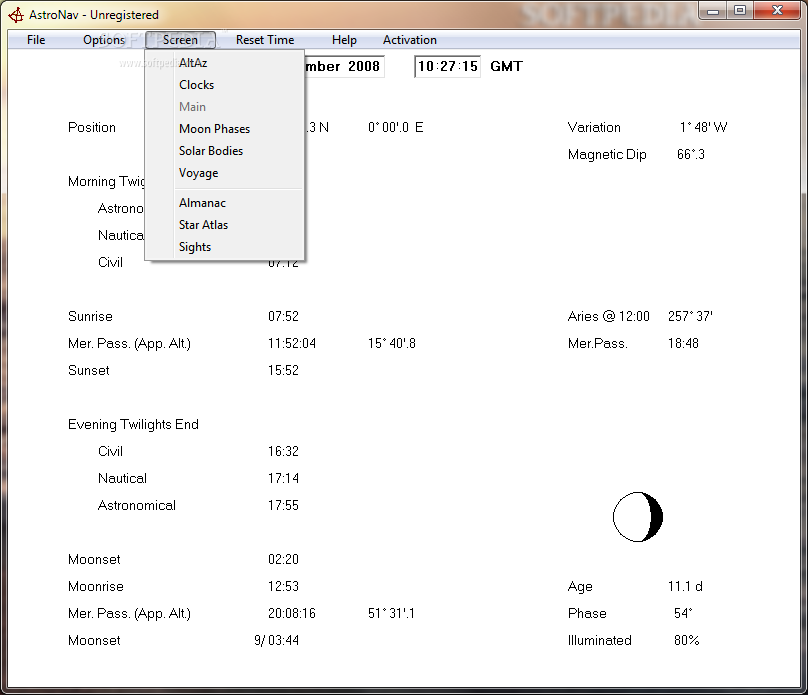Screen dimensions: 808x695
Task: Click the Variation value 1° 48' W
Action: coord(703,127)
